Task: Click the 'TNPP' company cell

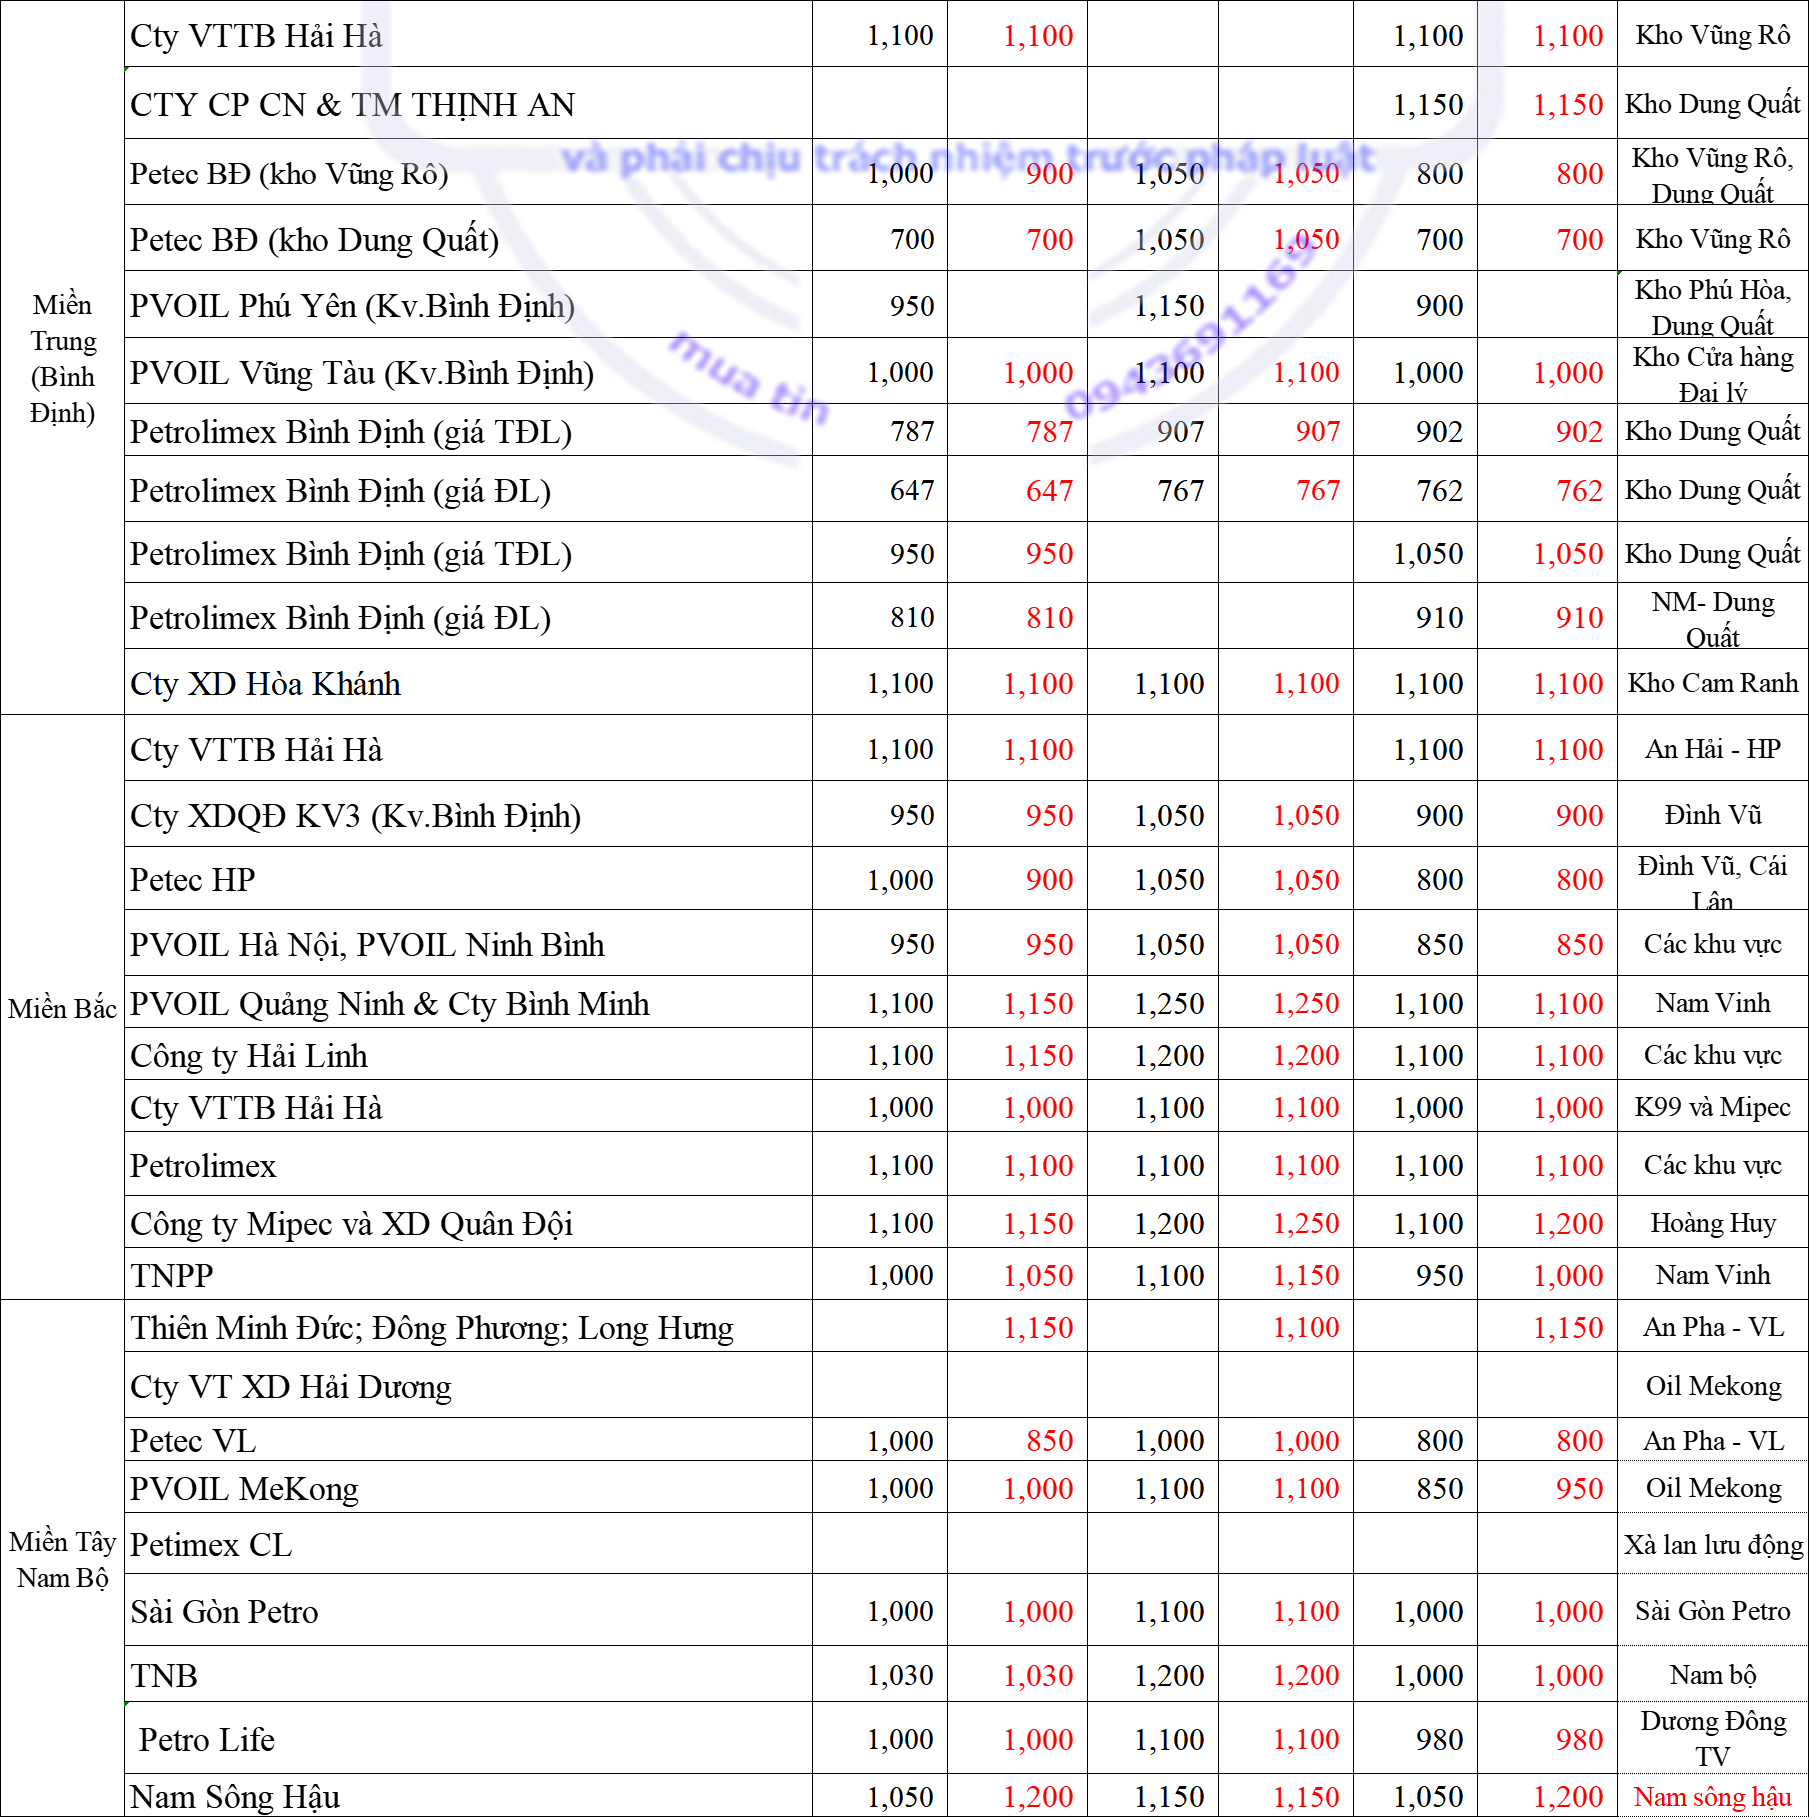Action: tap(468, 1275)
